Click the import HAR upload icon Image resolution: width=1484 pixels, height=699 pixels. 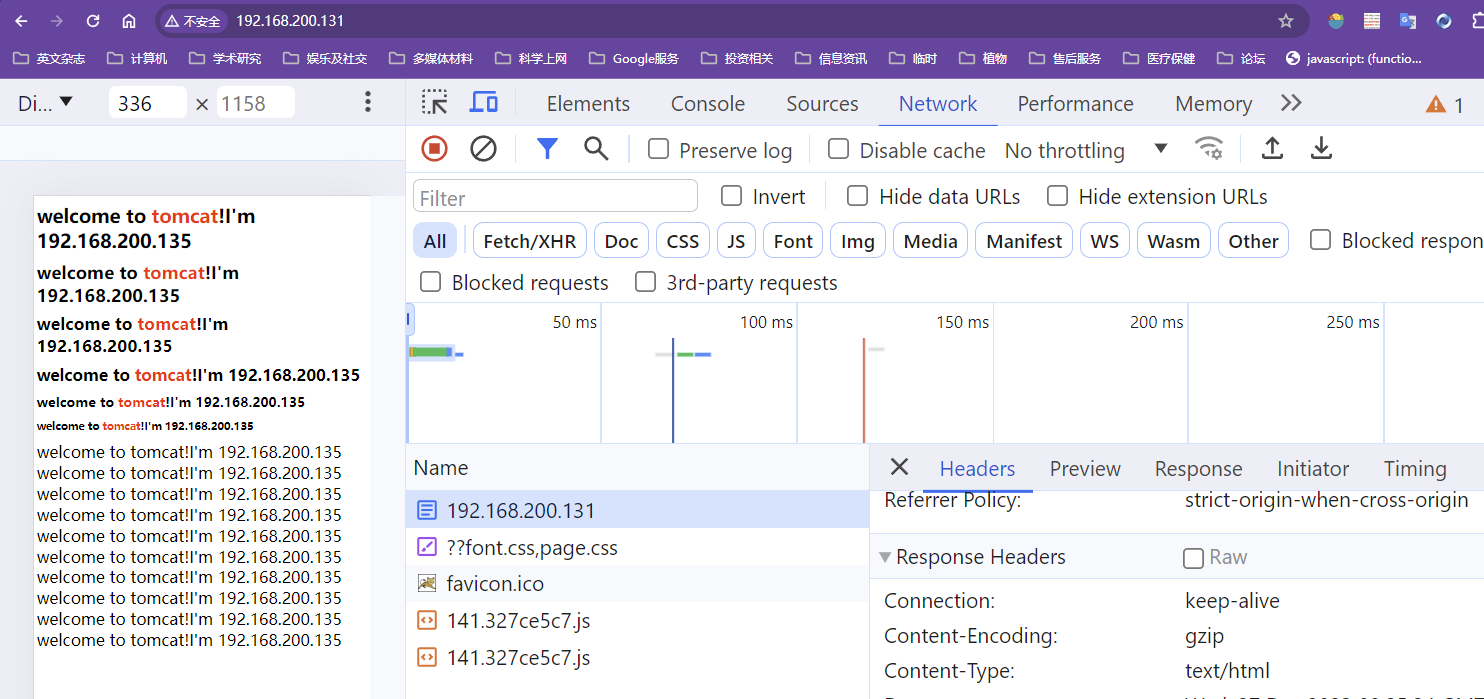pyautogui.click(x=1271, y=149)
